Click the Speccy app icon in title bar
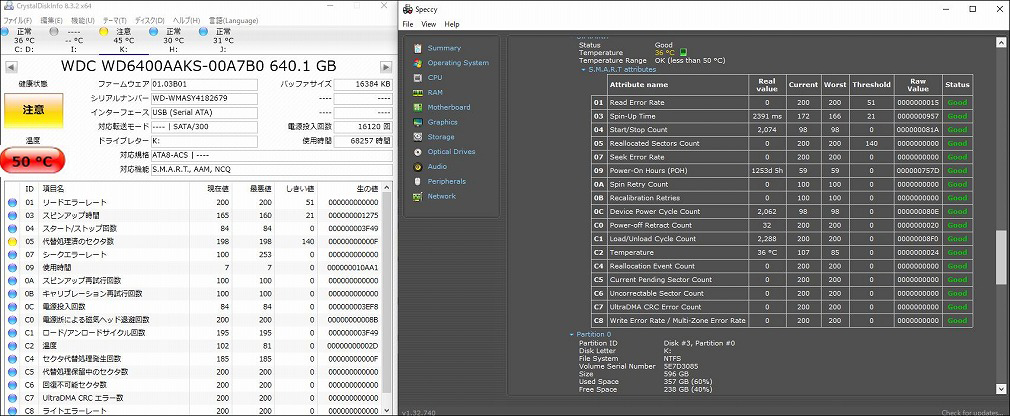The height and width of the screenshot is (416, 1010). pos(407,8)
